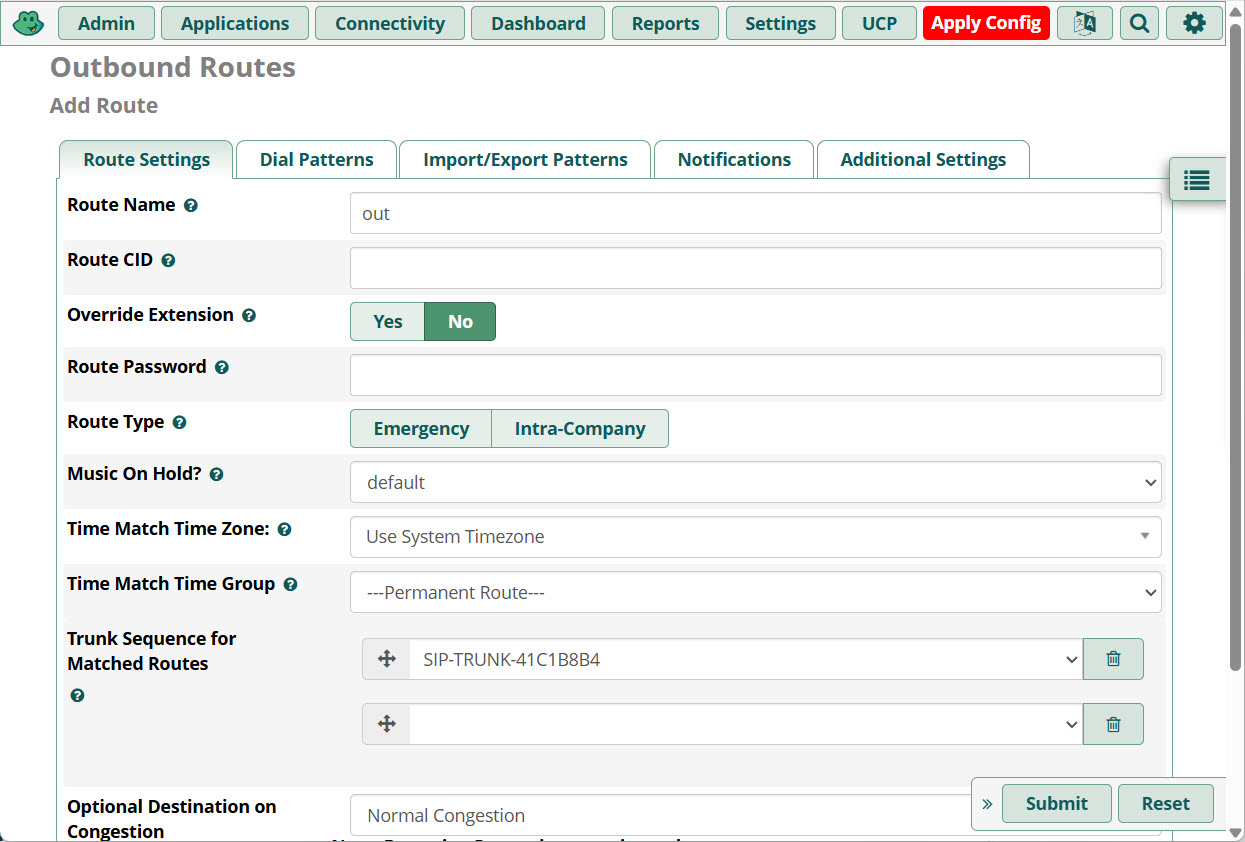Expand the Time Match Time Zone dropdown
Screen dimensions: 1245x842
pyautogui.click(x=755, y=537)
